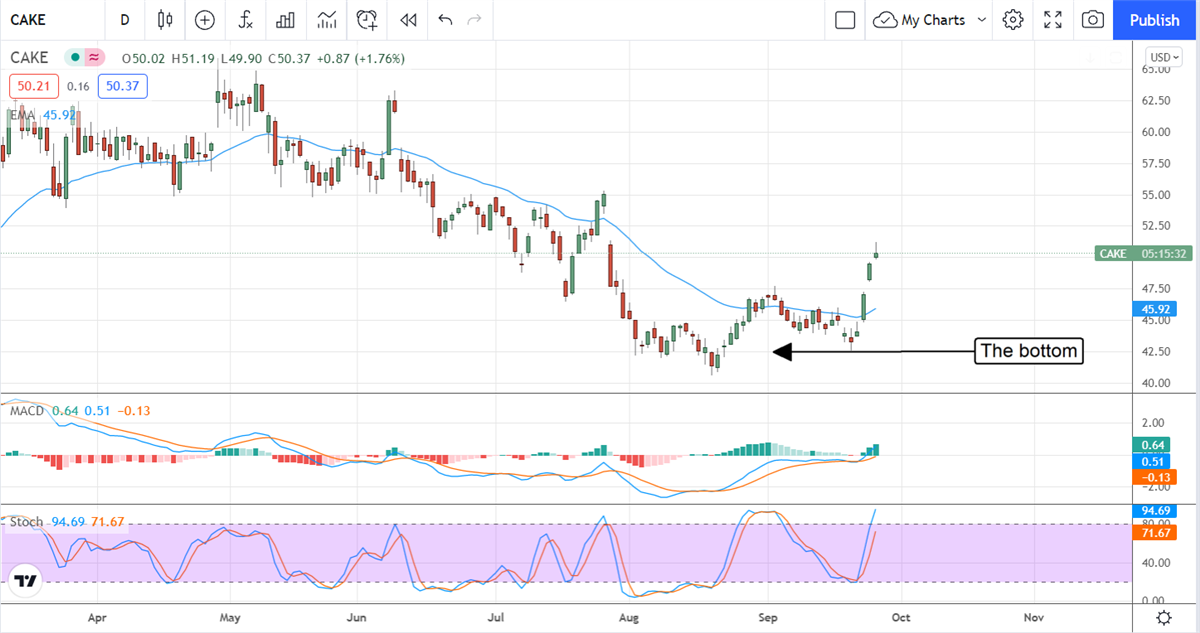Open the candlestick chart style selector
The image size is (1200, 633).
[x=165, y=20]
